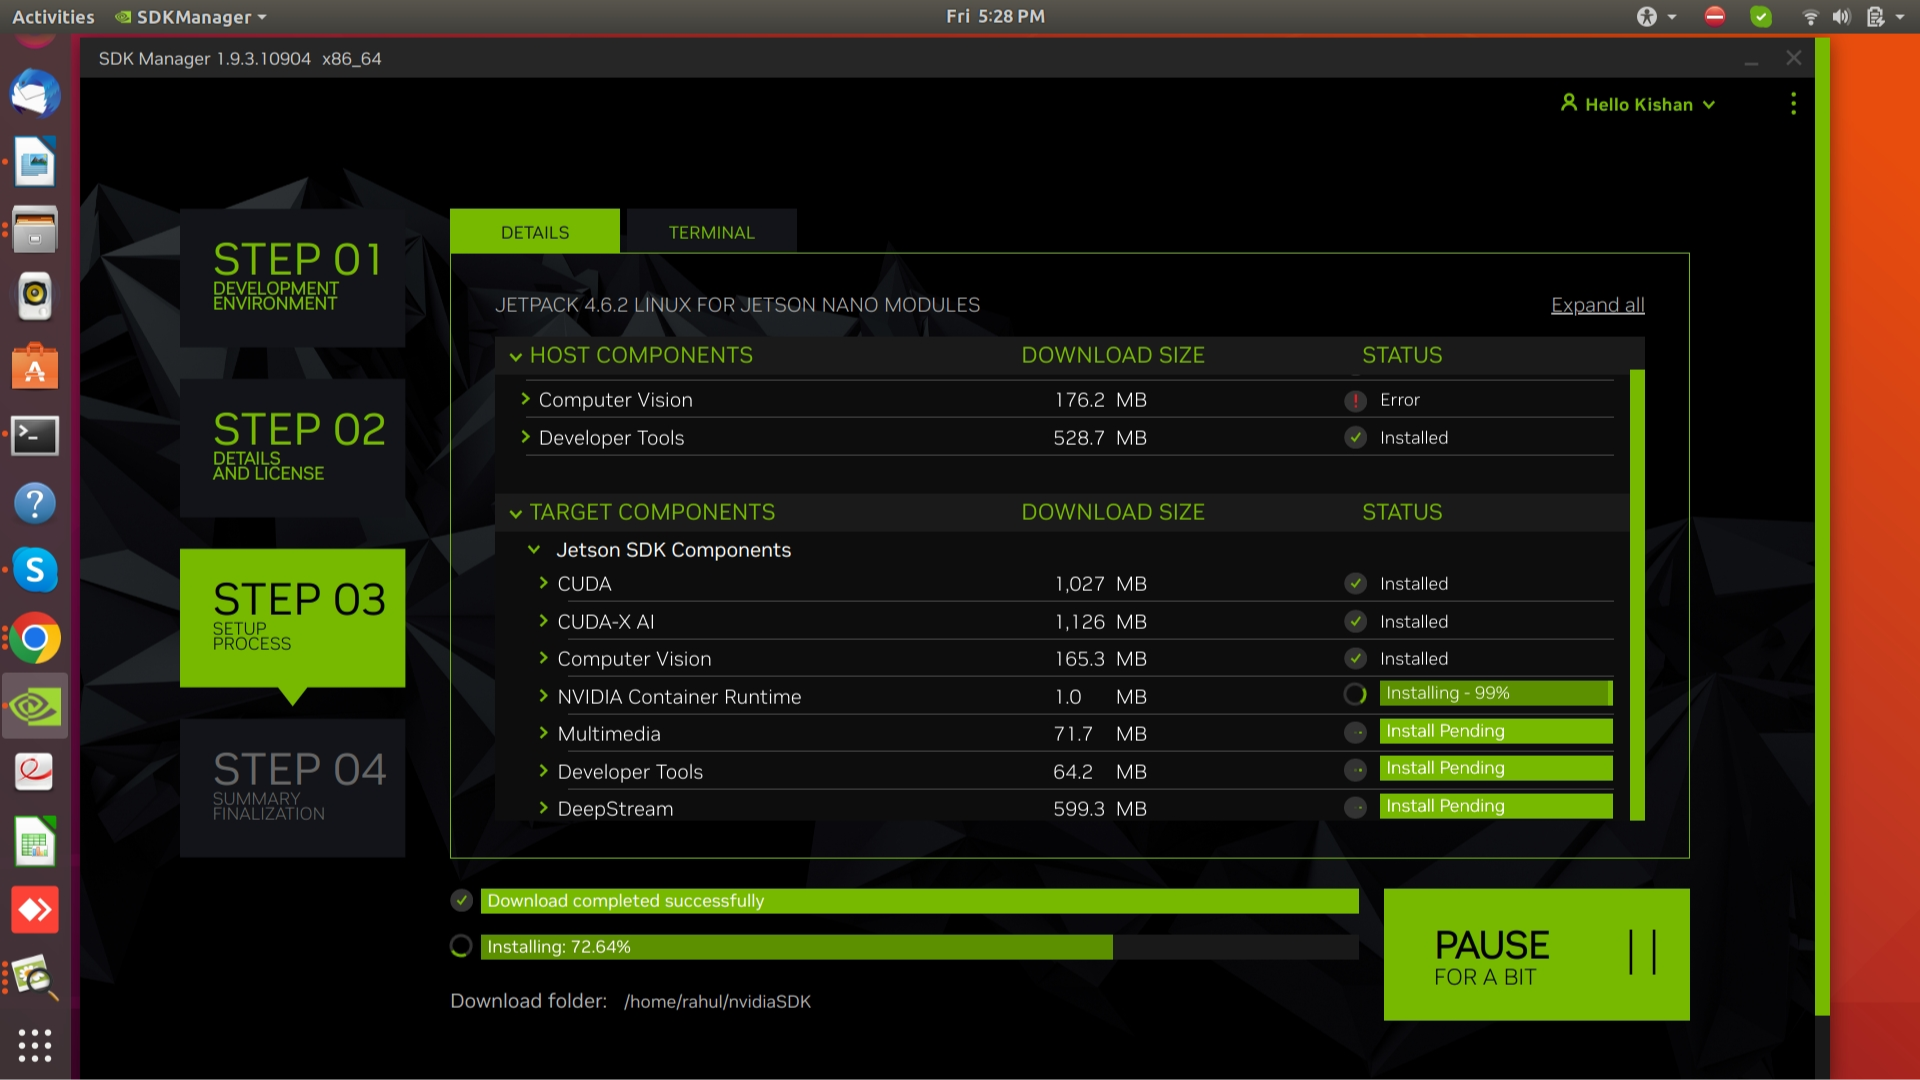Click the NVIDIA SDK Manager dock icon

(x=35, y=707)
